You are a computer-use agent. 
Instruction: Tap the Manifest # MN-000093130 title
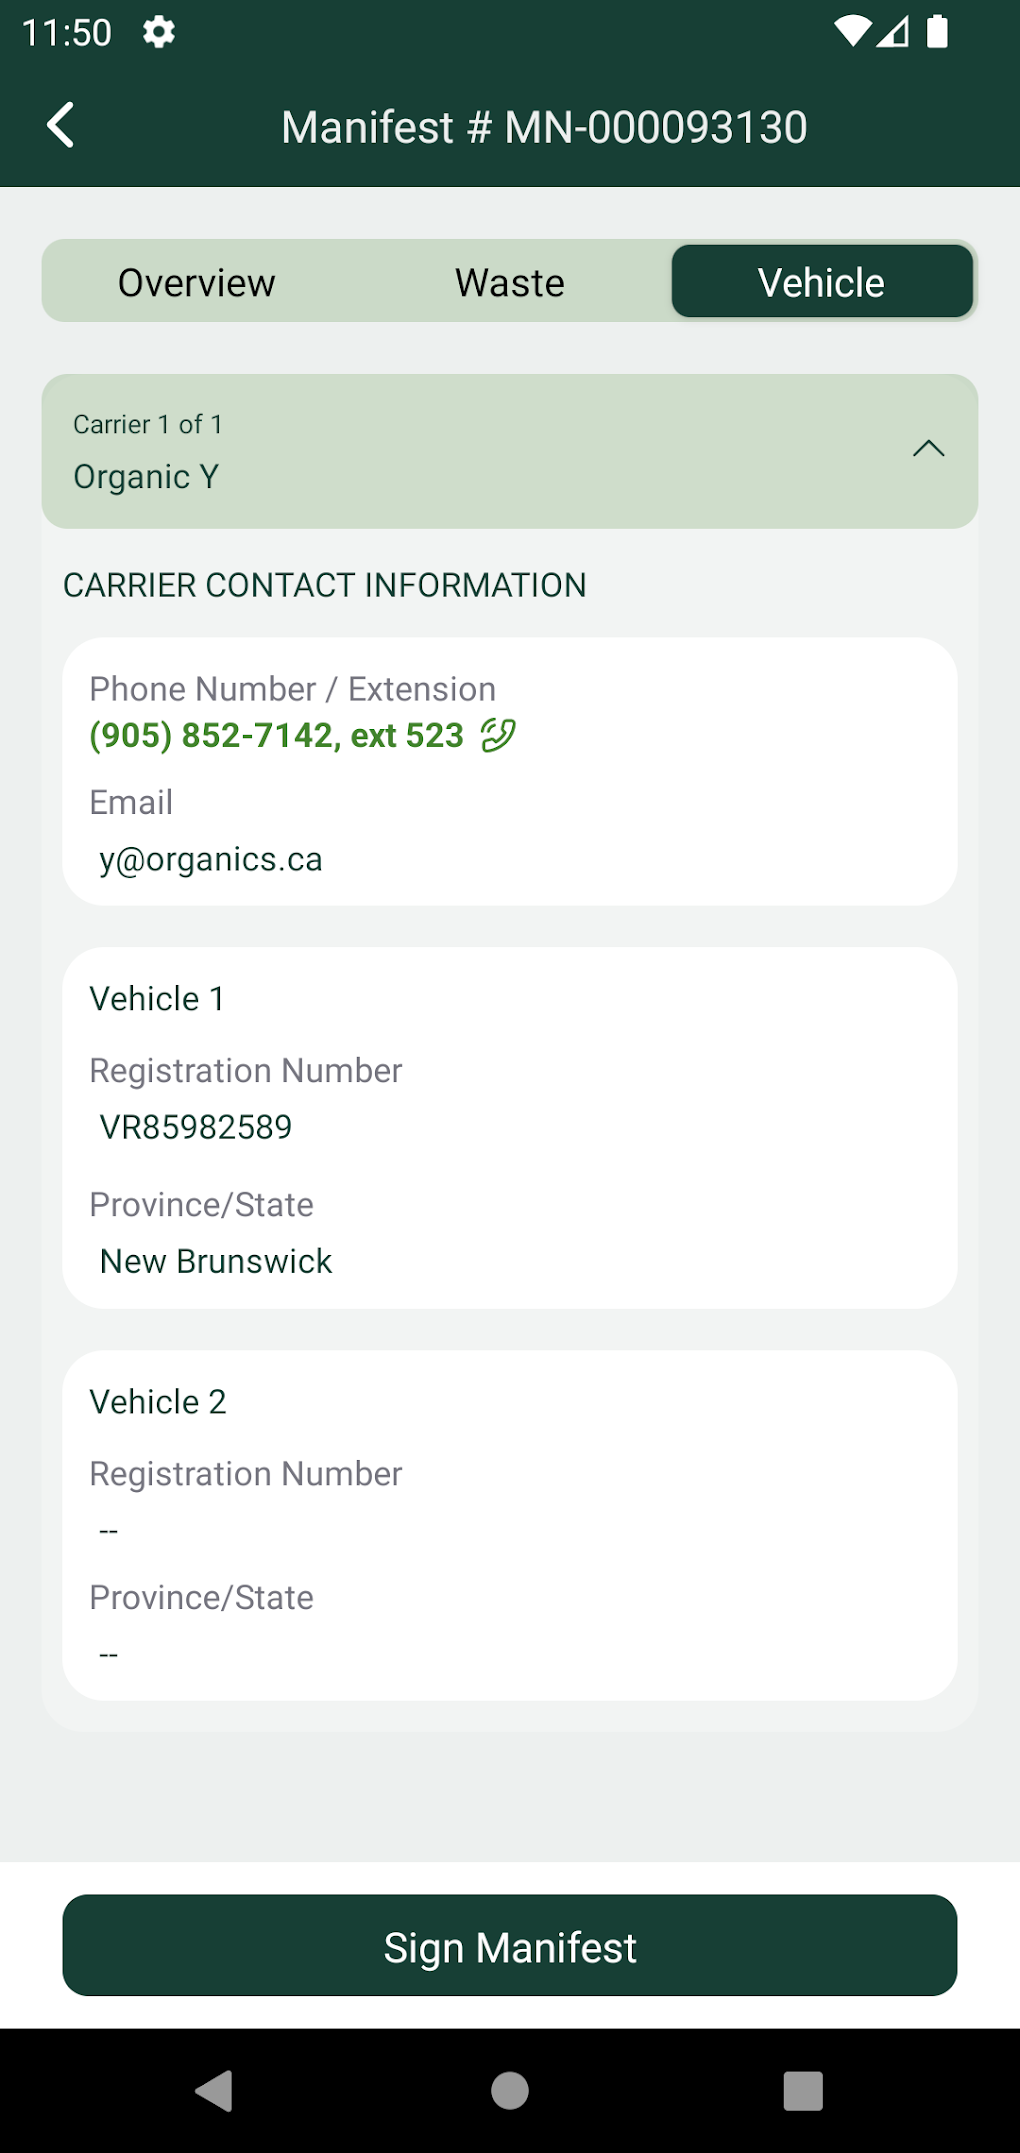pyautogui.click(x=544, y=127)
